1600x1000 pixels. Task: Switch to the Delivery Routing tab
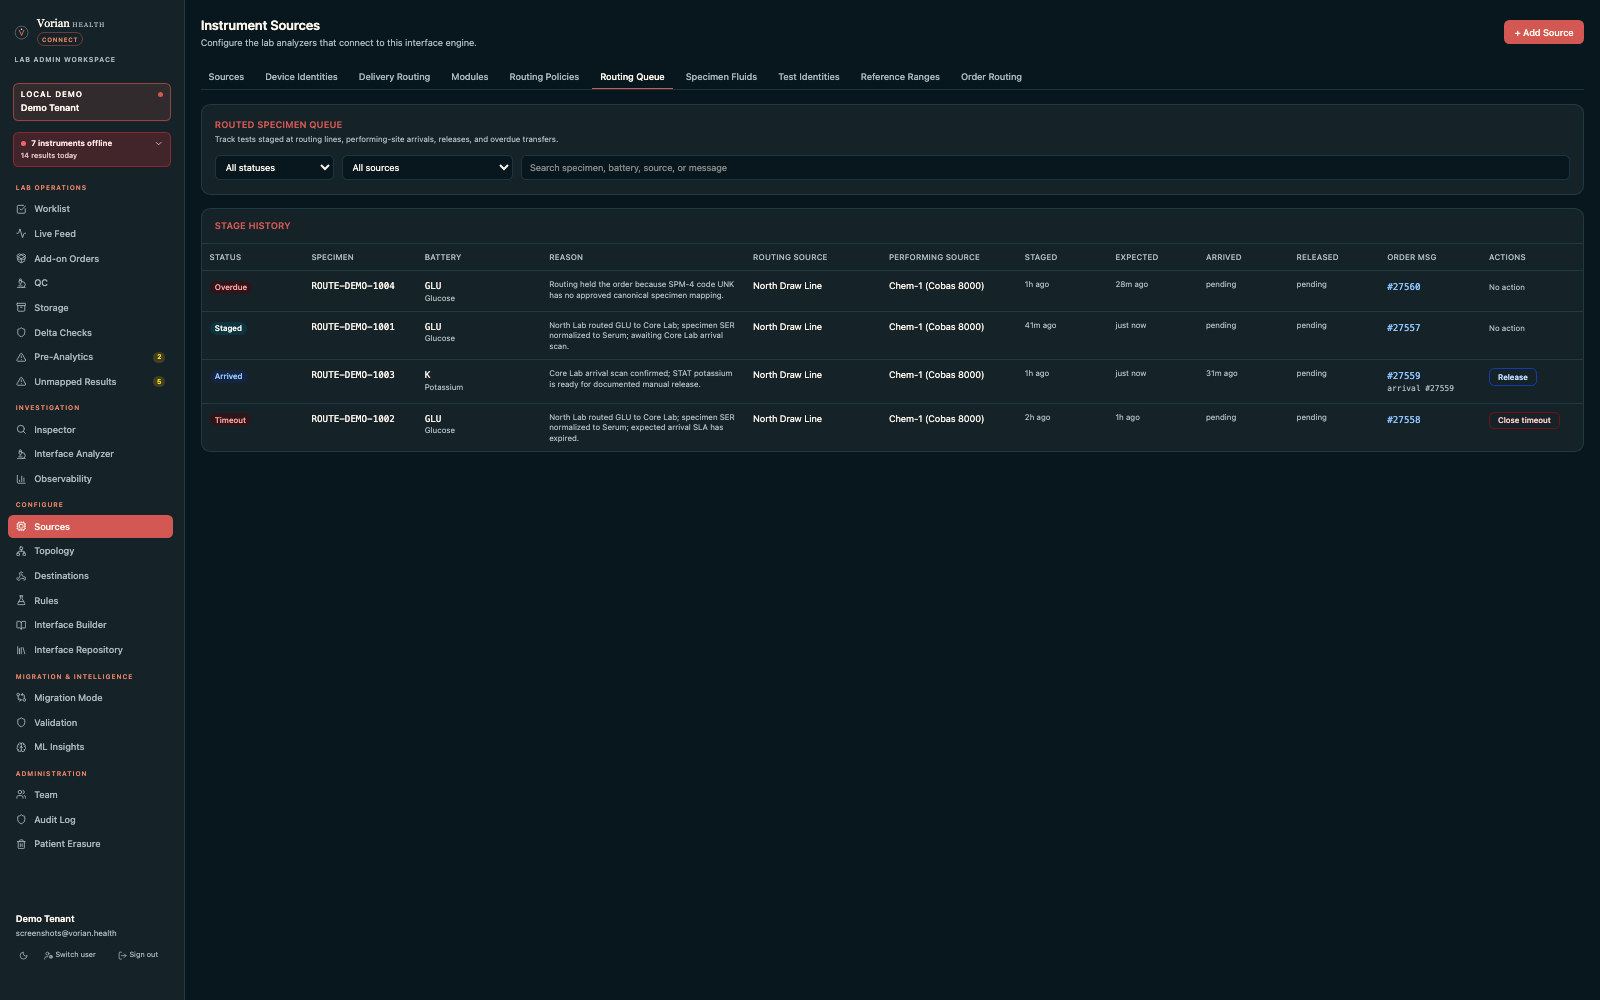[x=394, y=77]
